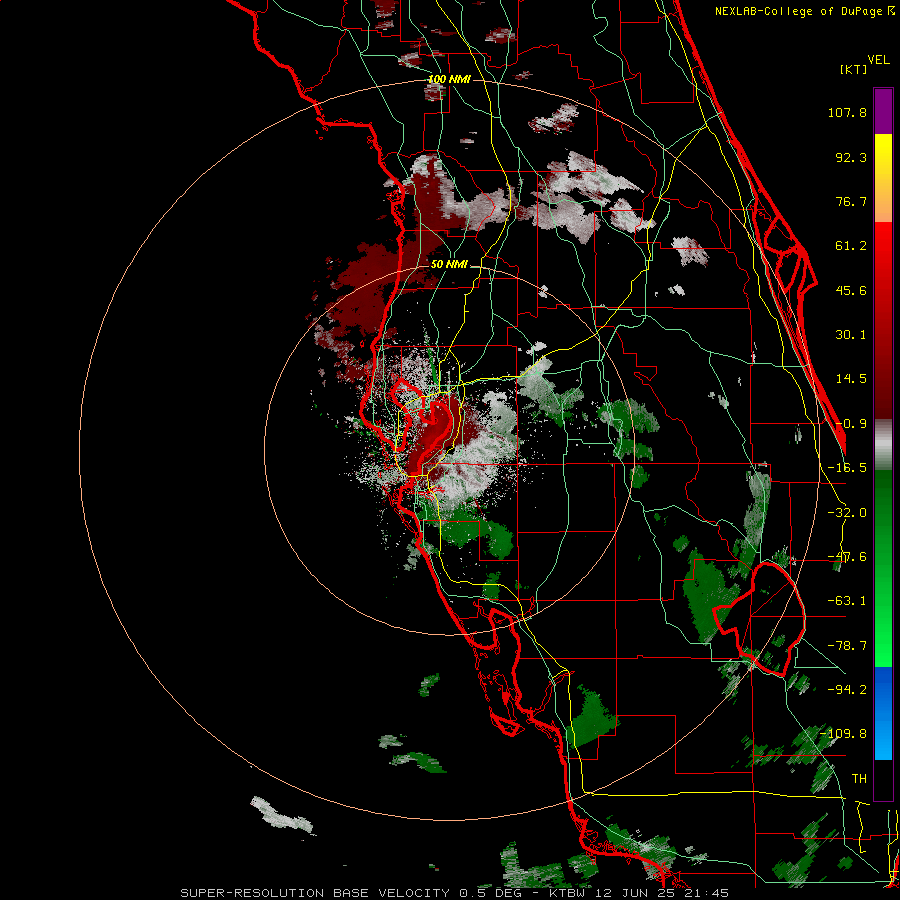The height and width of the screenshot is (900, 900).
Task: Select the -109.8 velocity scale value
Action: (x=844, y=734)
